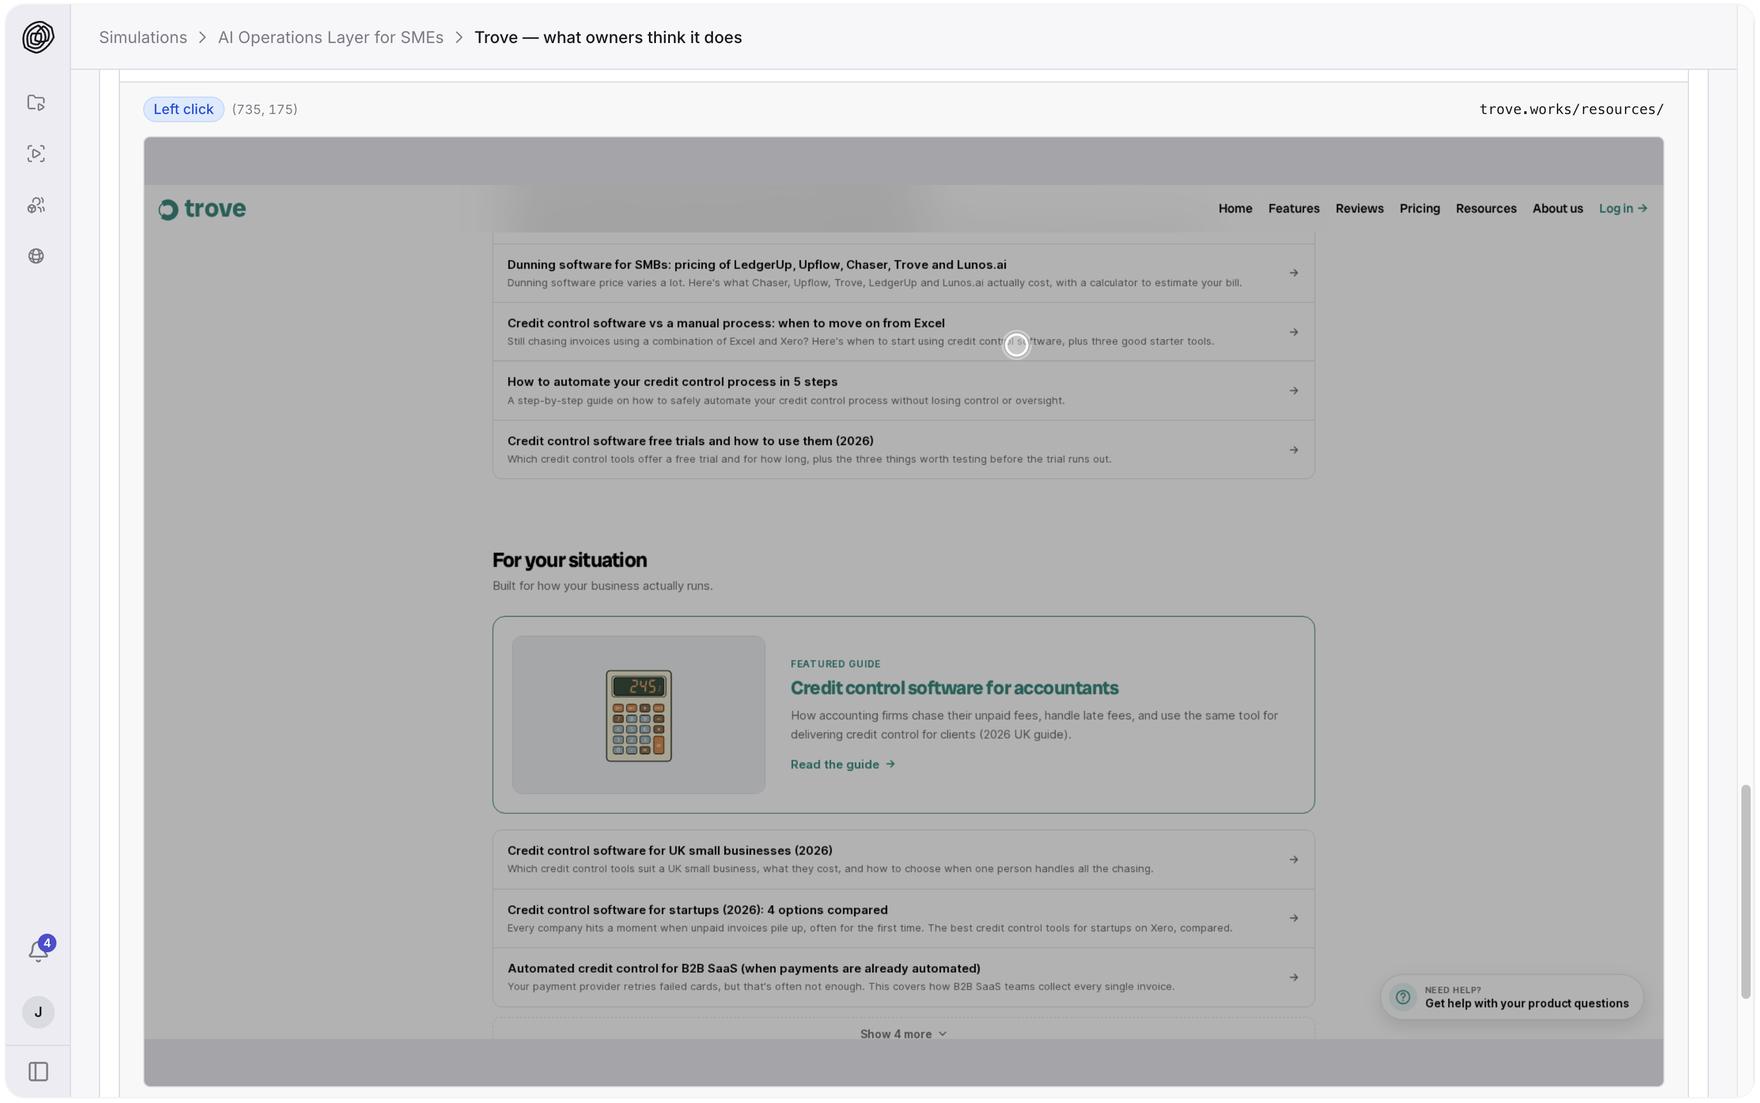
Task: Click the FEATURED GUIDE label
Action: (835, 664)
